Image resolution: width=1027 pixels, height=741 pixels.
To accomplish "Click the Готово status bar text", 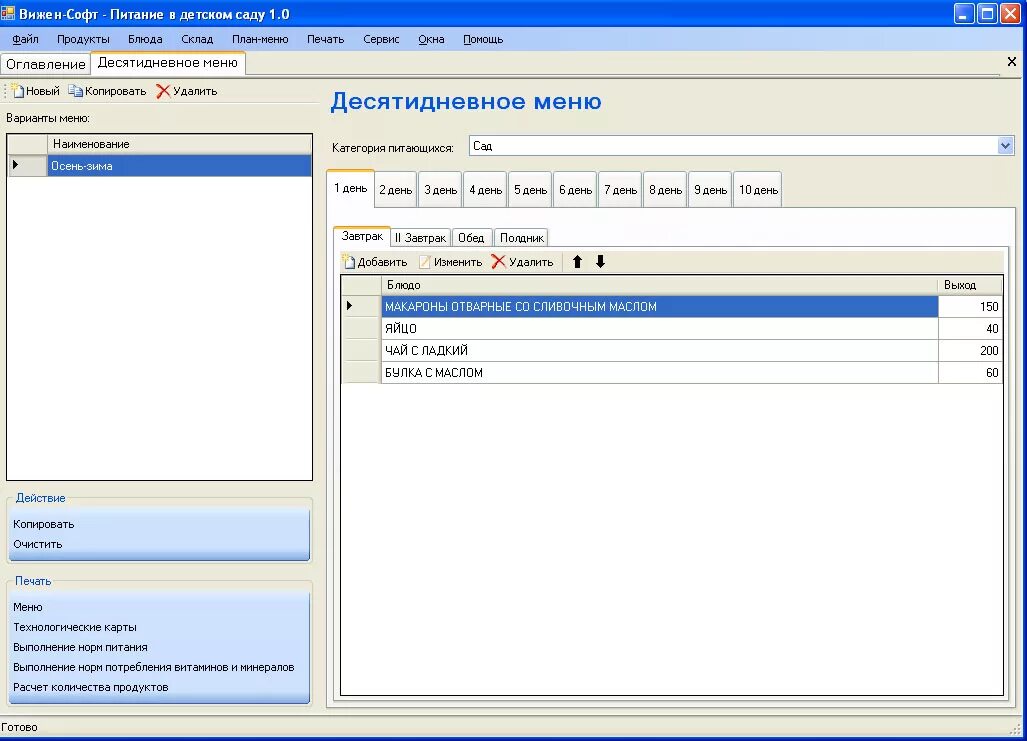I will (x=20, y=727).
